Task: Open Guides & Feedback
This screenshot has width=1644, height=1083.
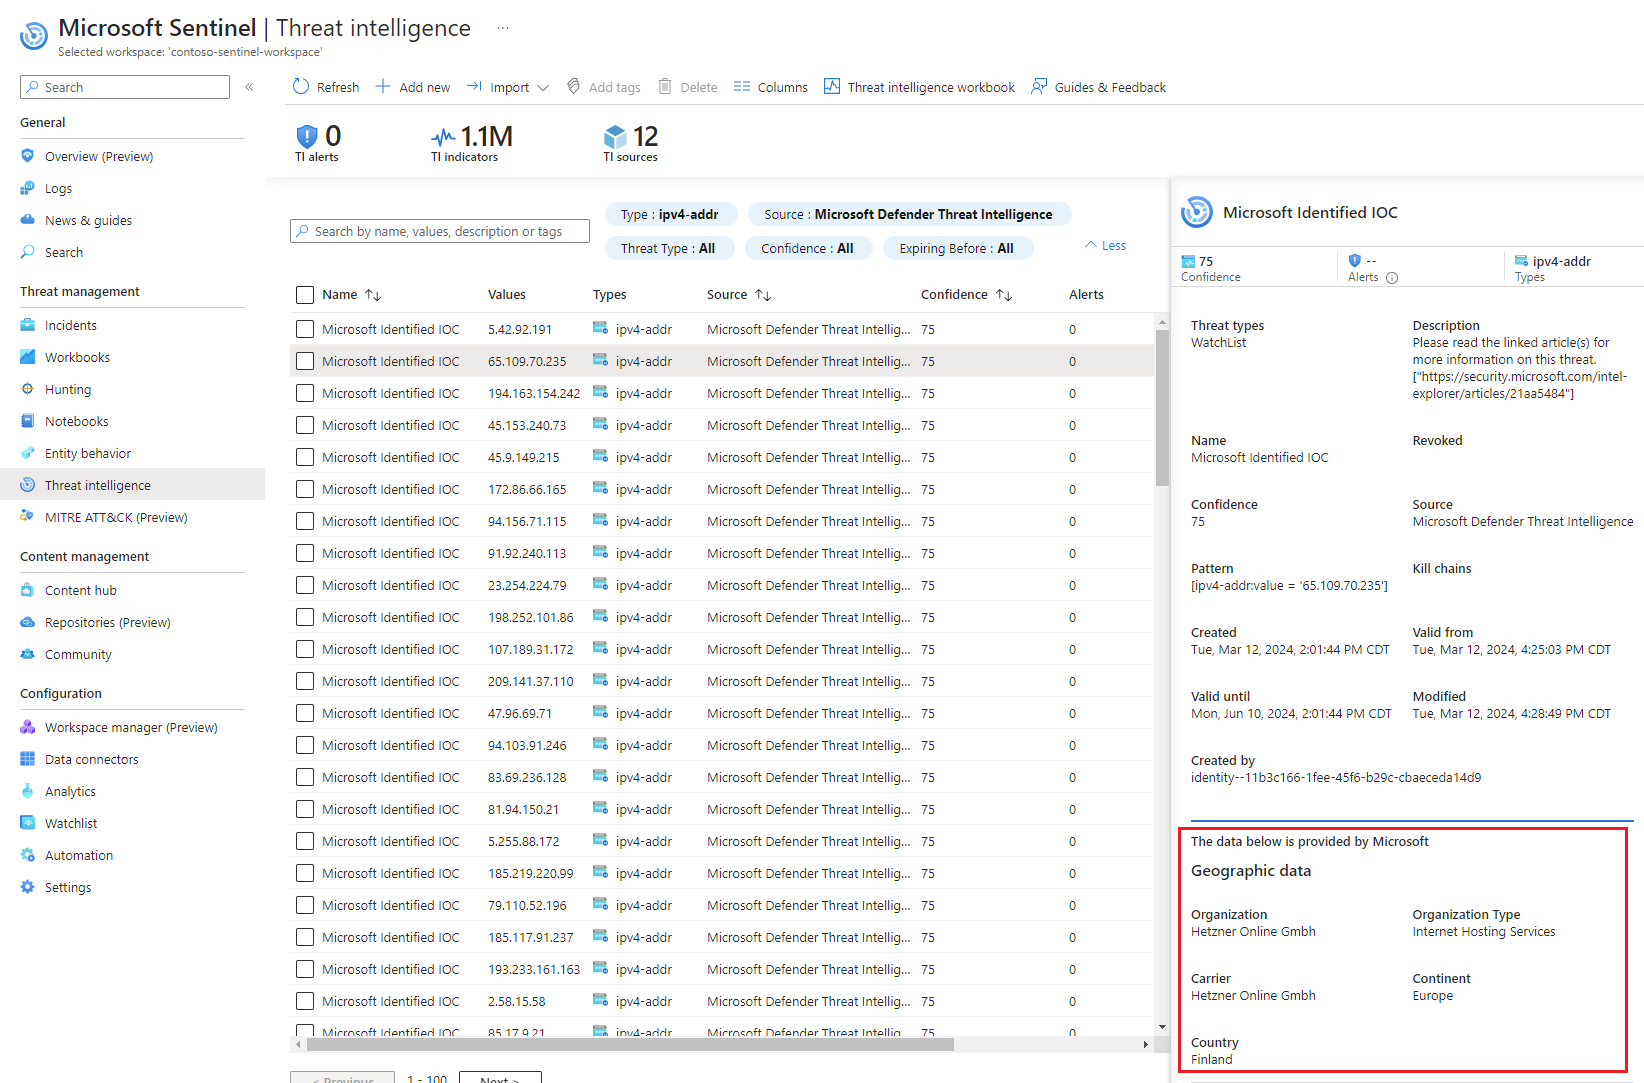Action: (1098, 87)
